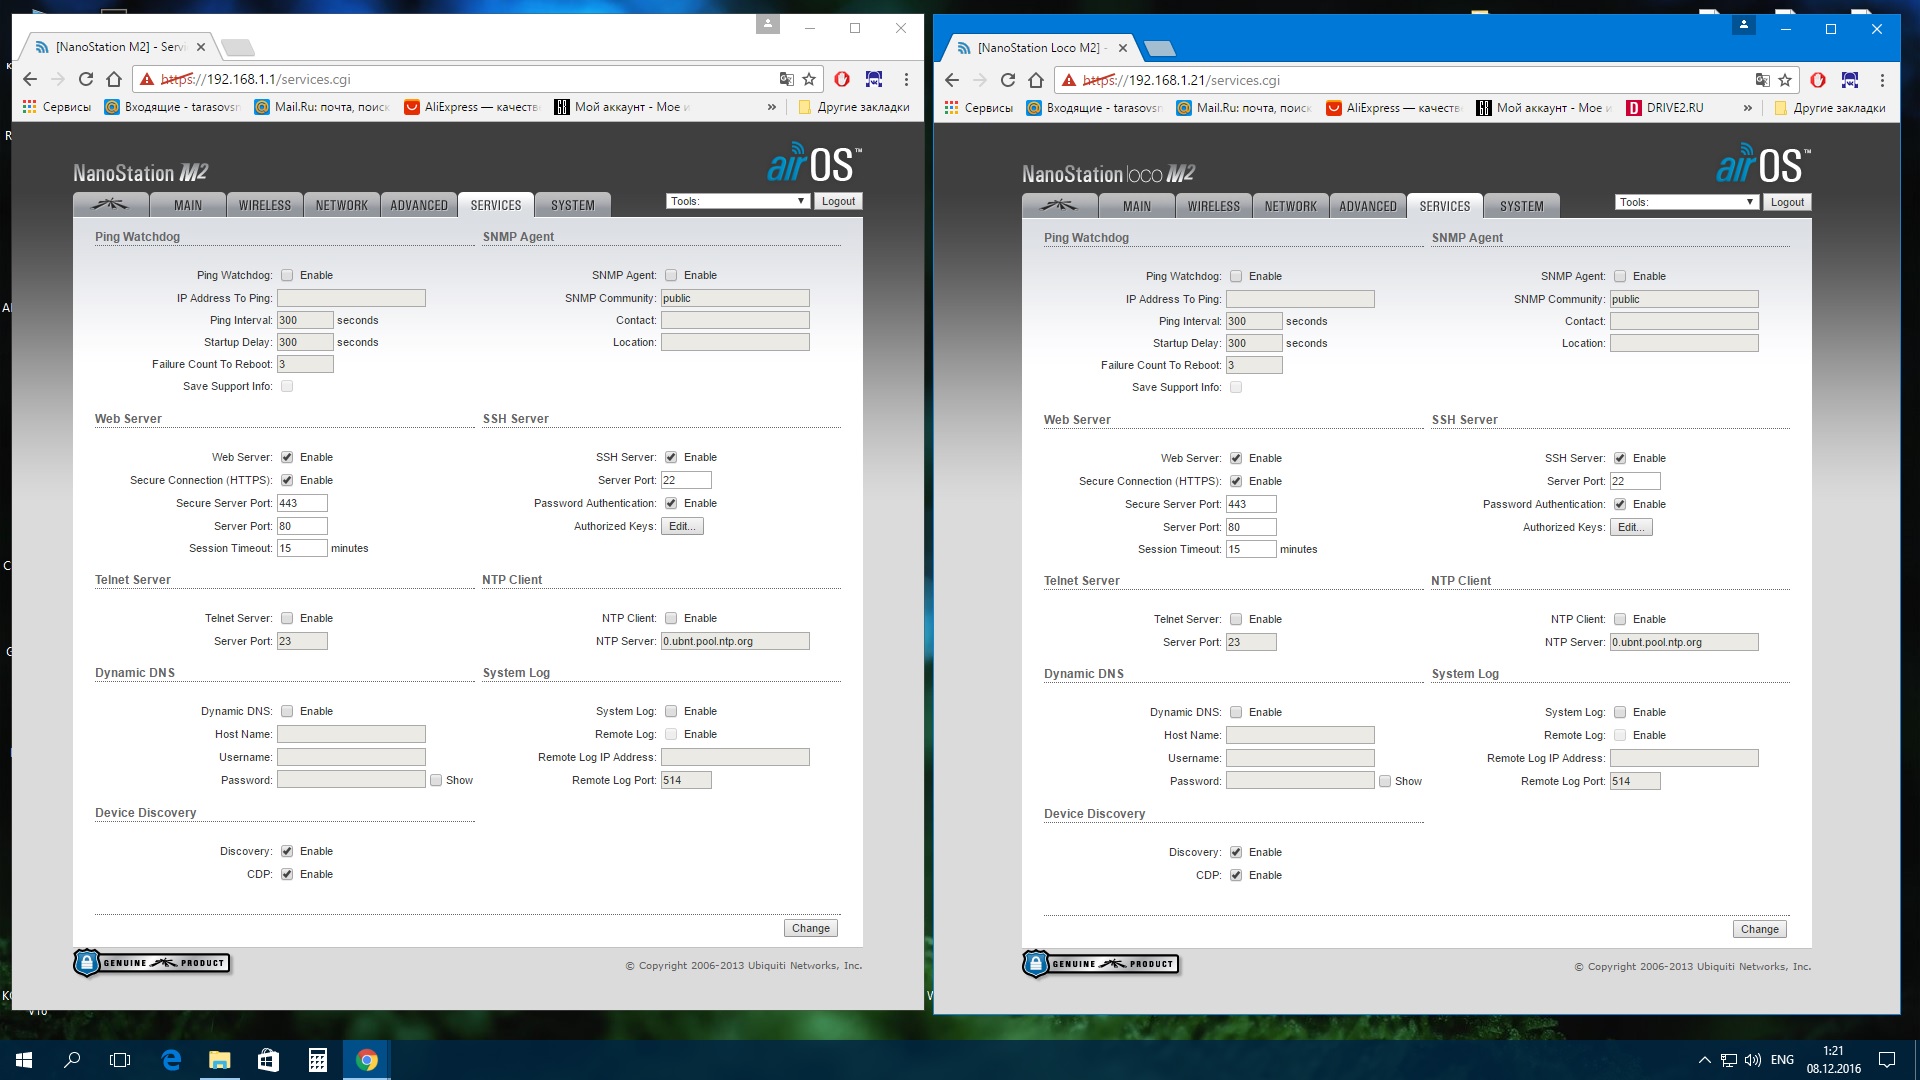
Task: Toggle Show password checkbox in left window
Action: (436, 780)
